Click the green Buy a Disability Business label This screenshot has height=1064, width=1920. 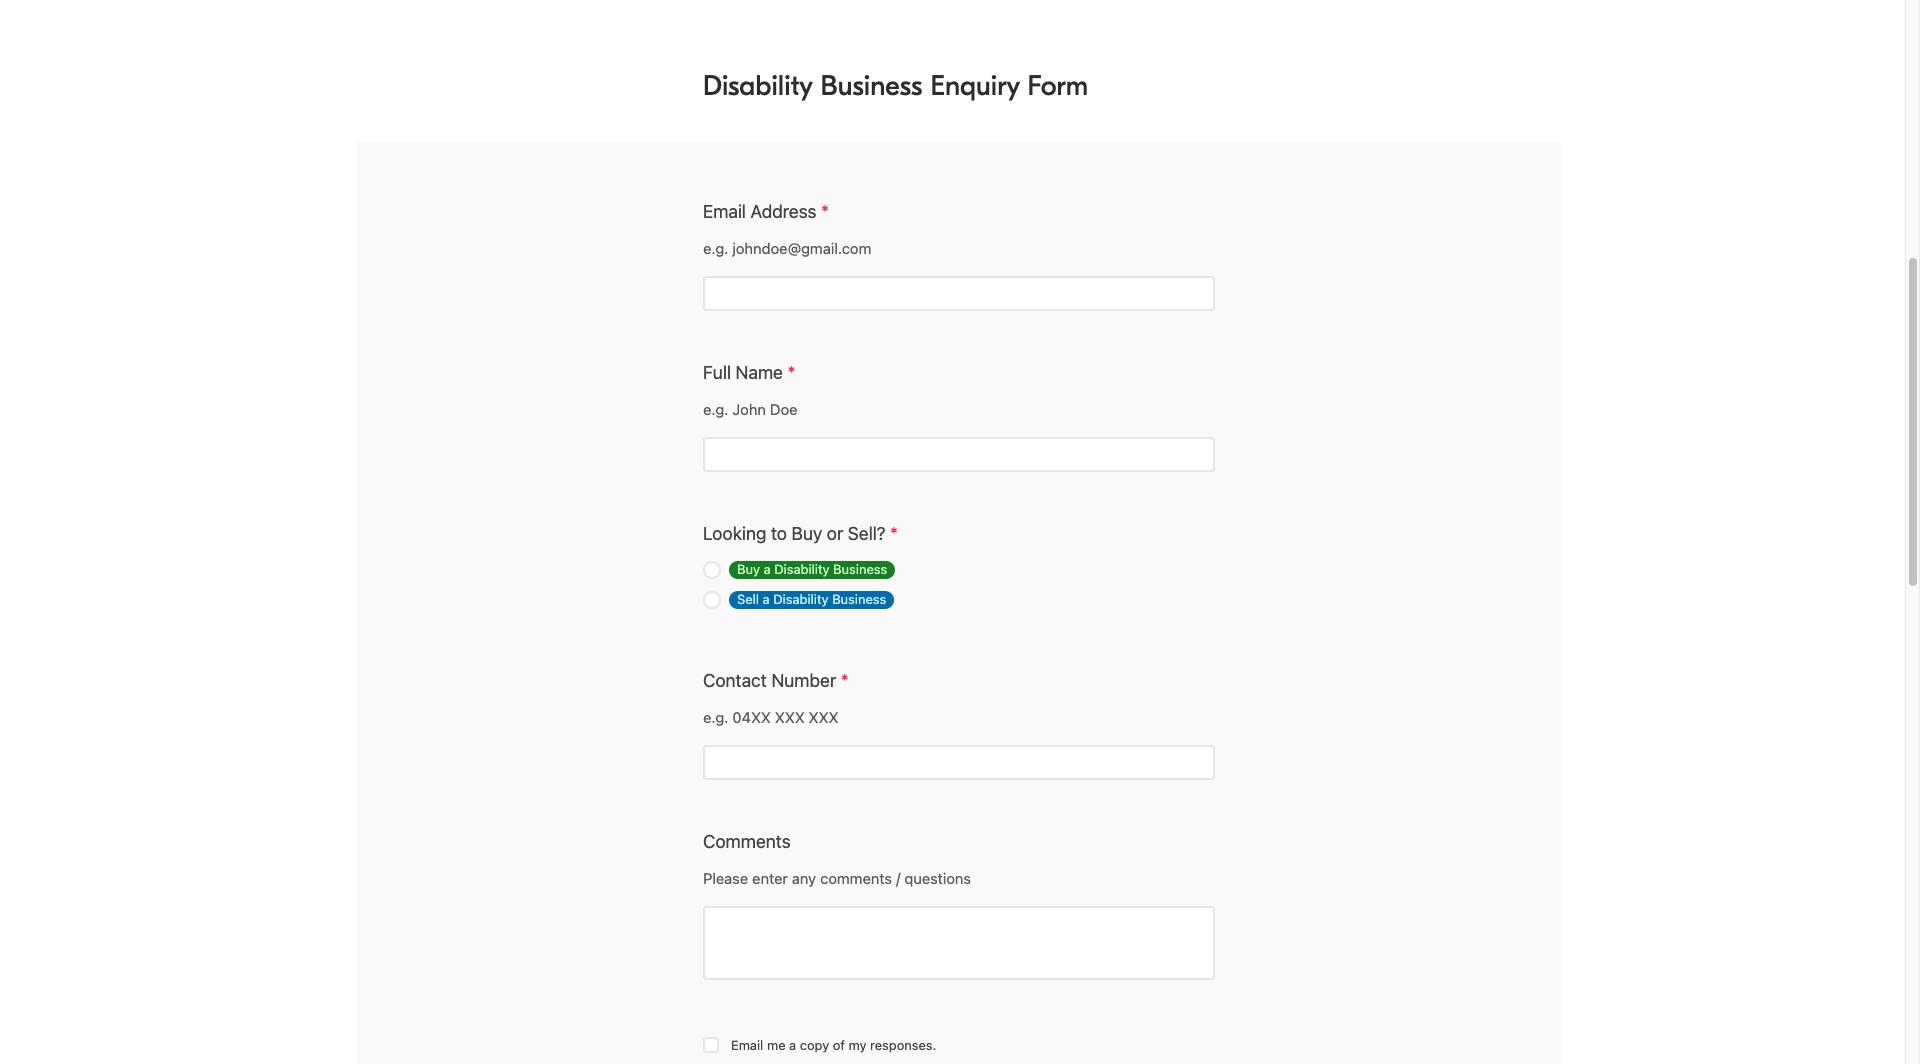[811, 570]
